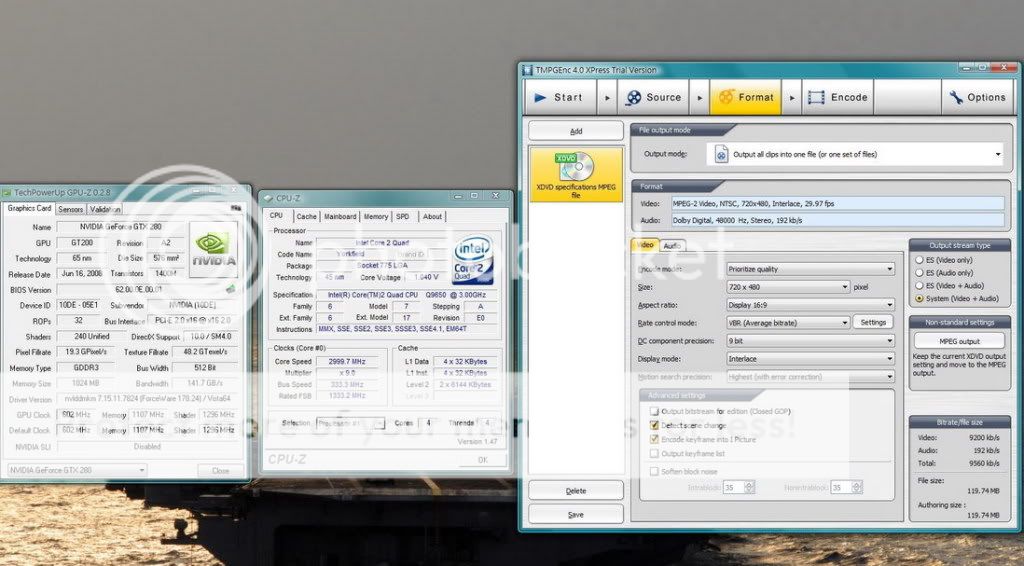Open the Encode mode Prioritize quality dropdown
The height and width of the screenshot is (566, 1024).
810,269
